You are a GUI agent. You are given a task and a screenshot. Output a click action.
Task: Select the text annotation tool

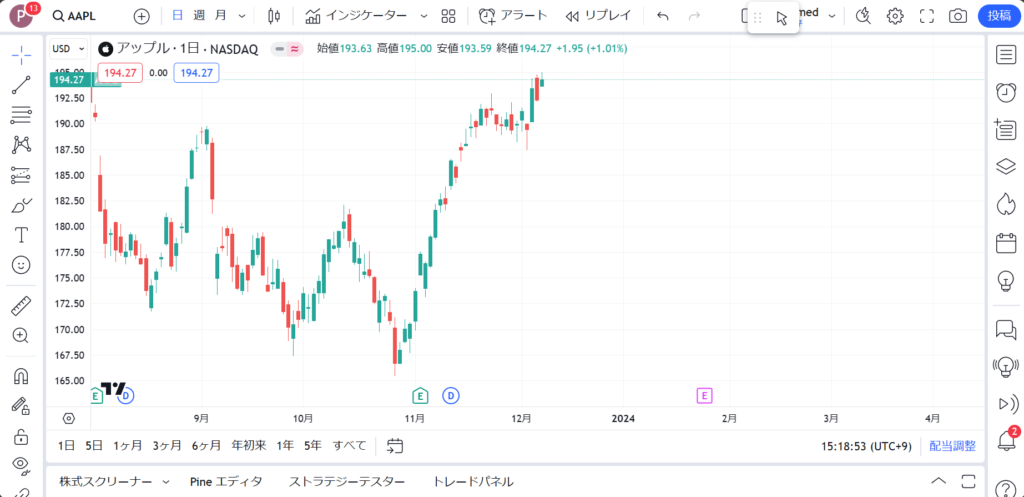21,235
